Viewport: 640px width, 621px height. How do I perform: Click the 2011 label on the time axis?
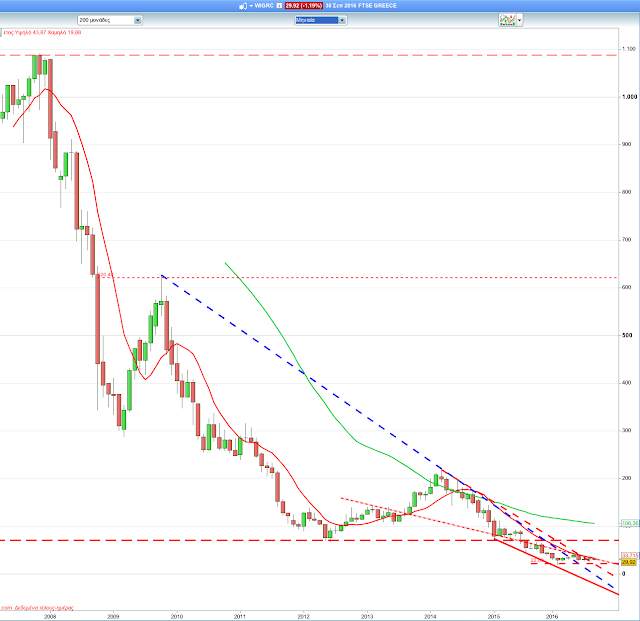(x=240, y=617)
